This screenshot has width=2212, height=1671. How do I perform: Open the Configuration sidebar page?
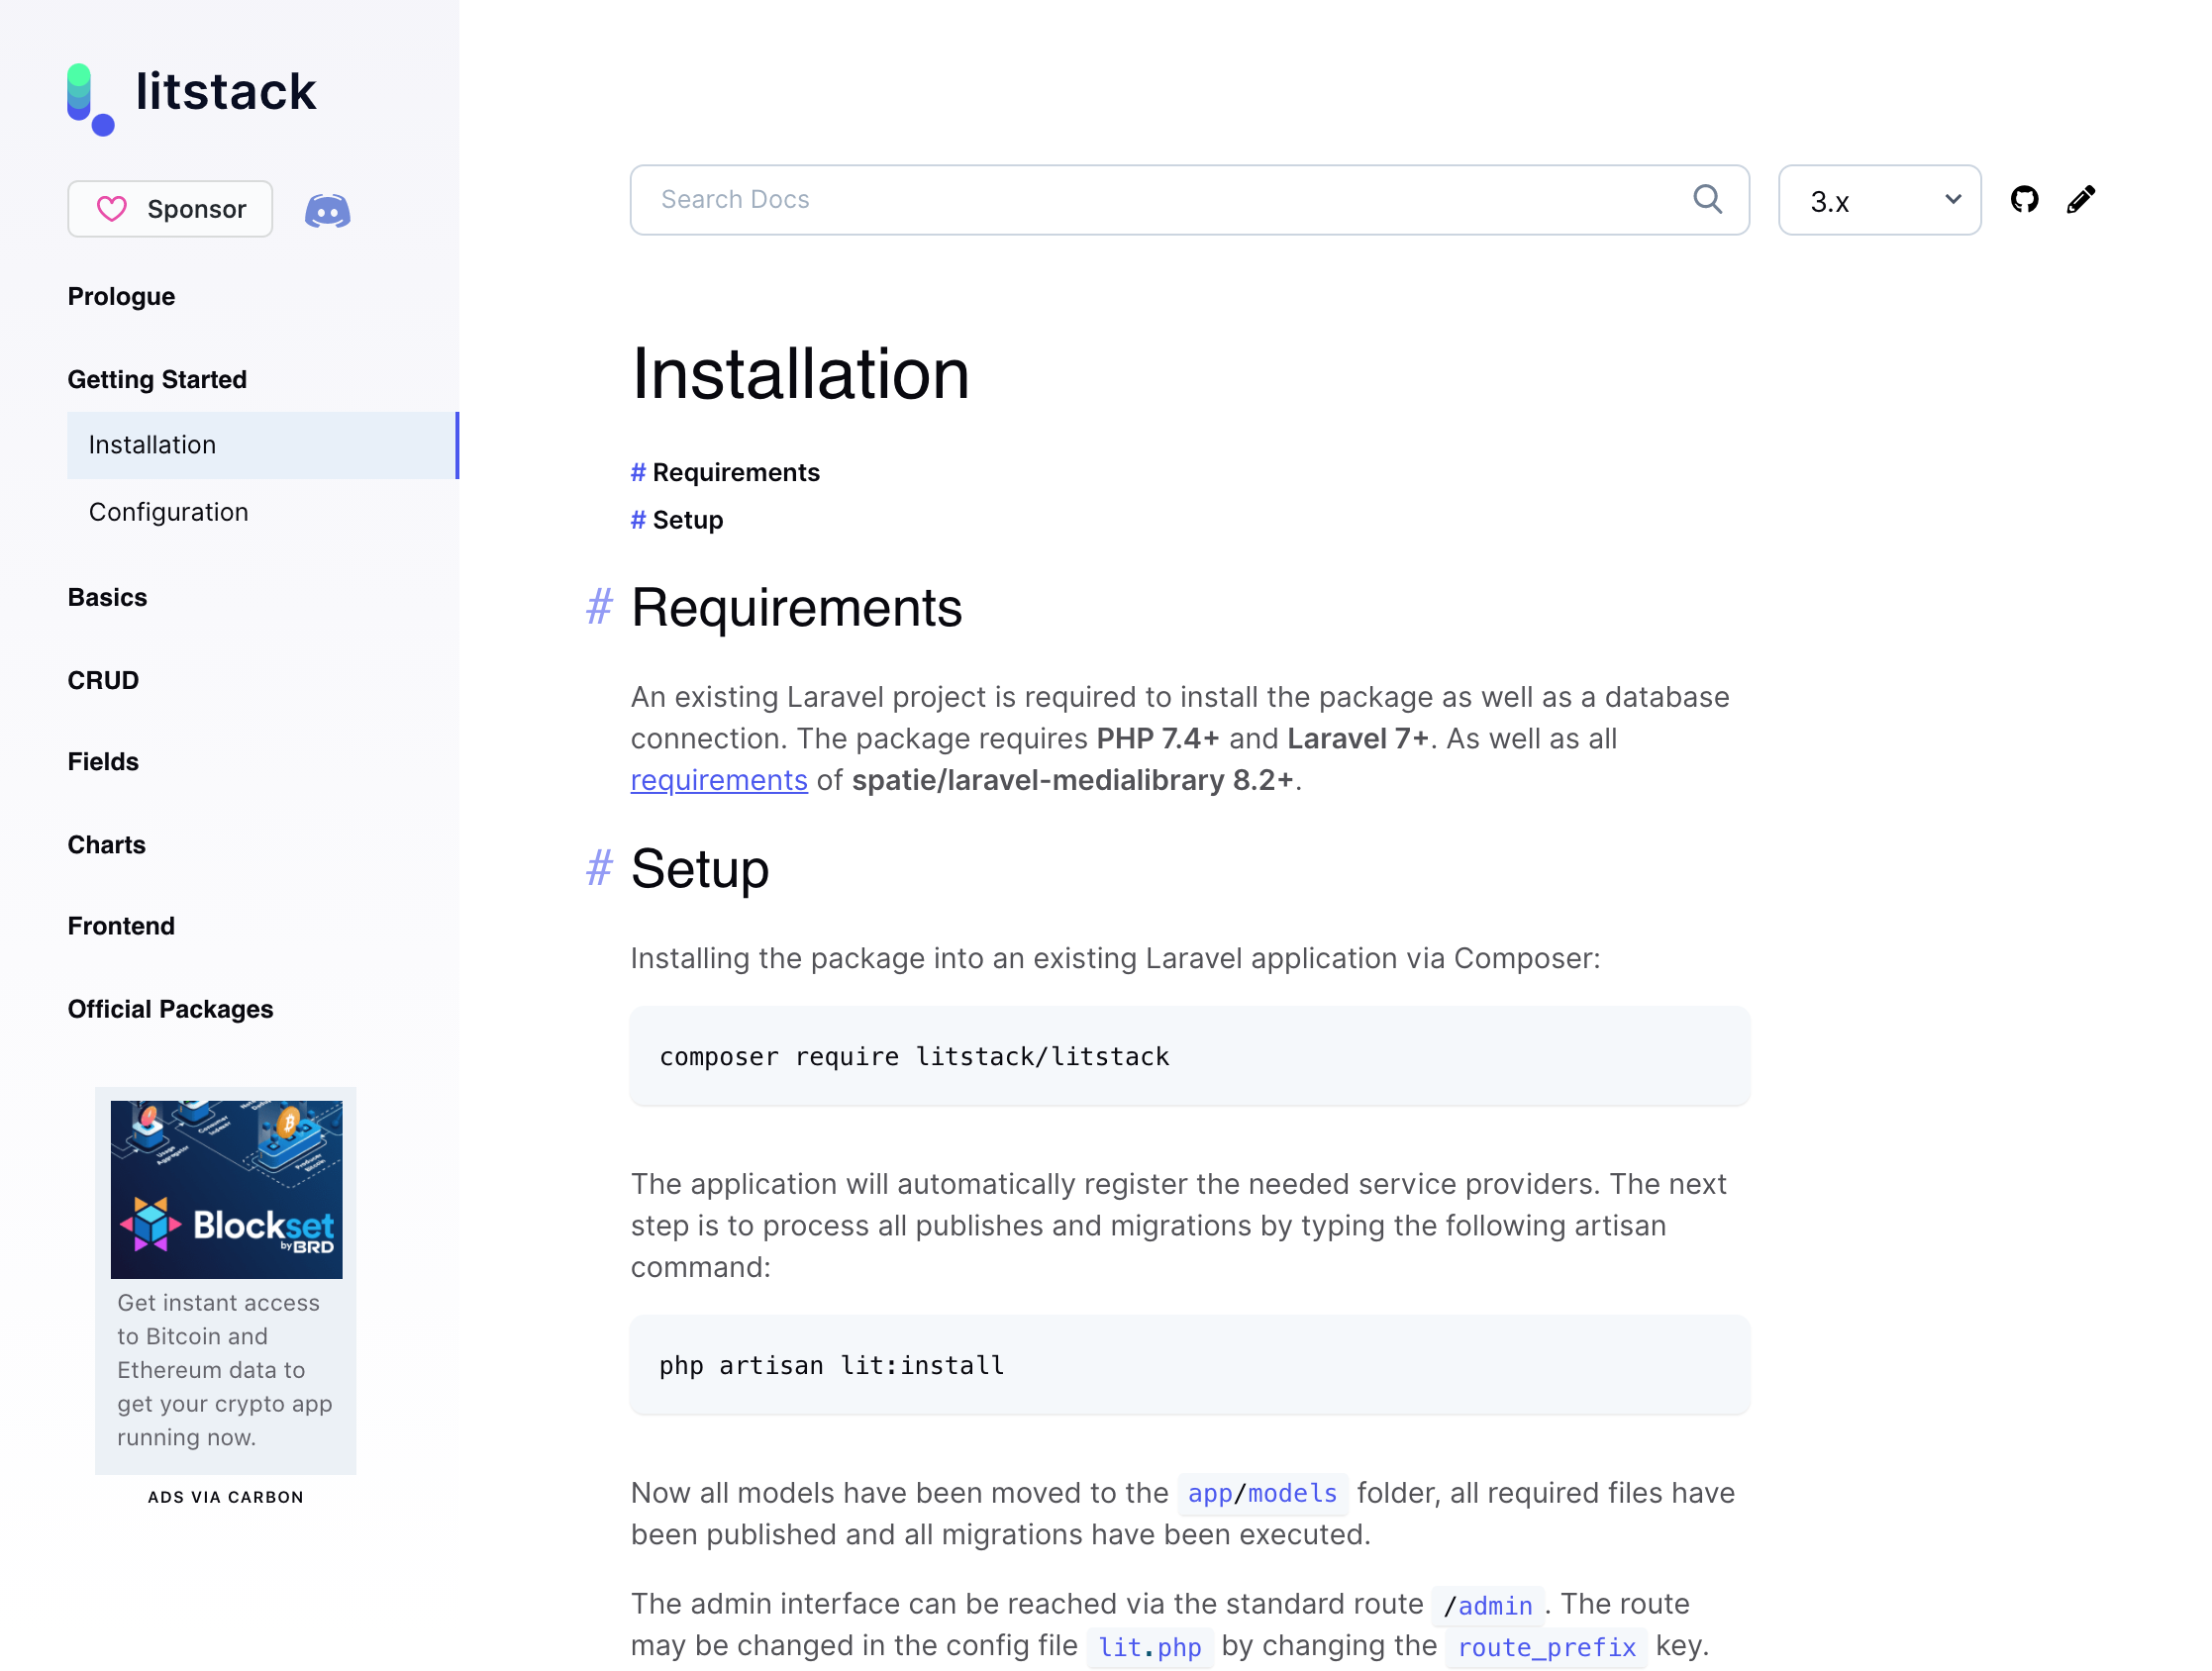point(168,512)
